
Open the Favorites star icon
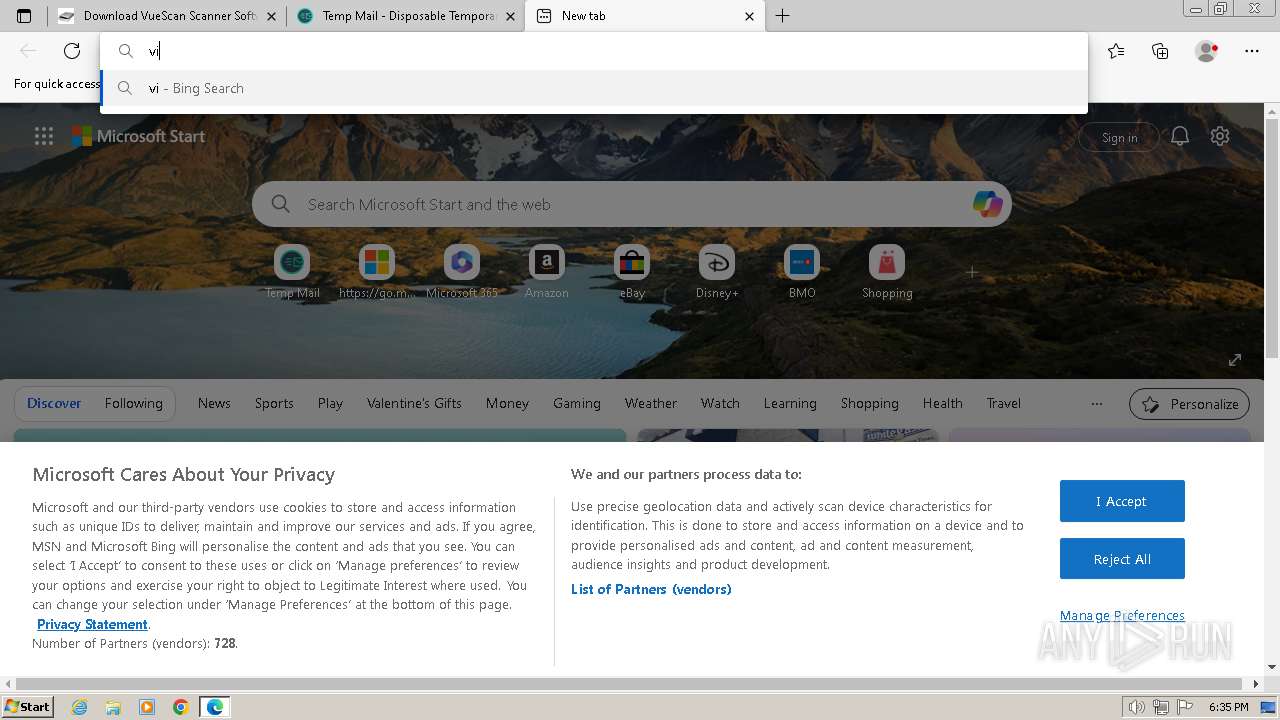click(x=1116, y=51)
